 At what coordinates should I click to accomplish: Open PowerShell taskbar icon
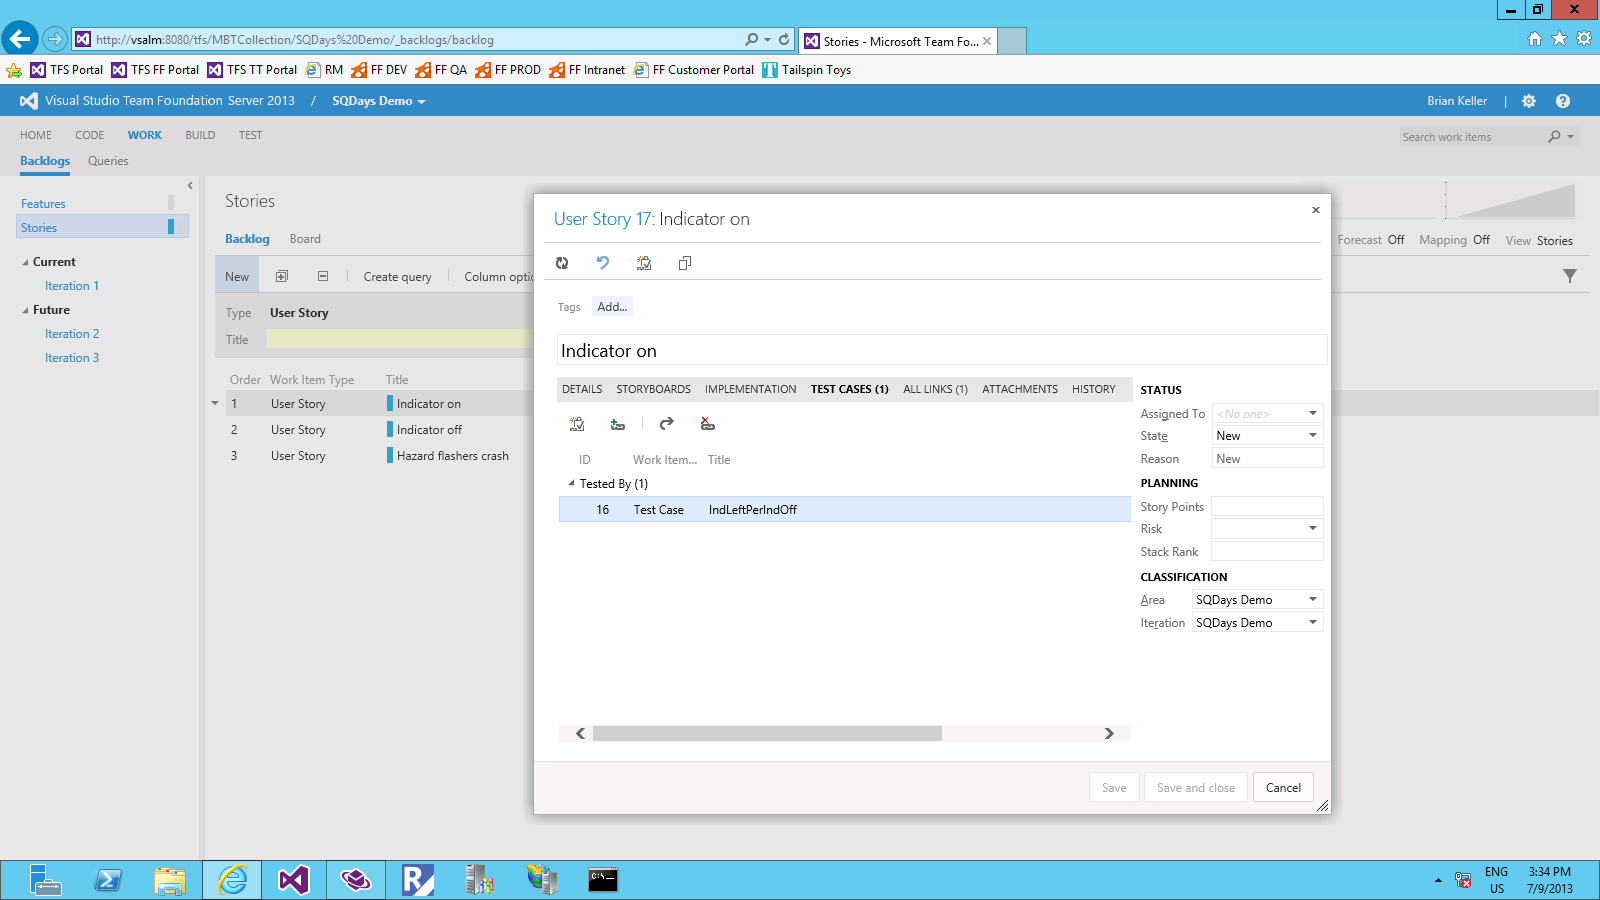108,880
